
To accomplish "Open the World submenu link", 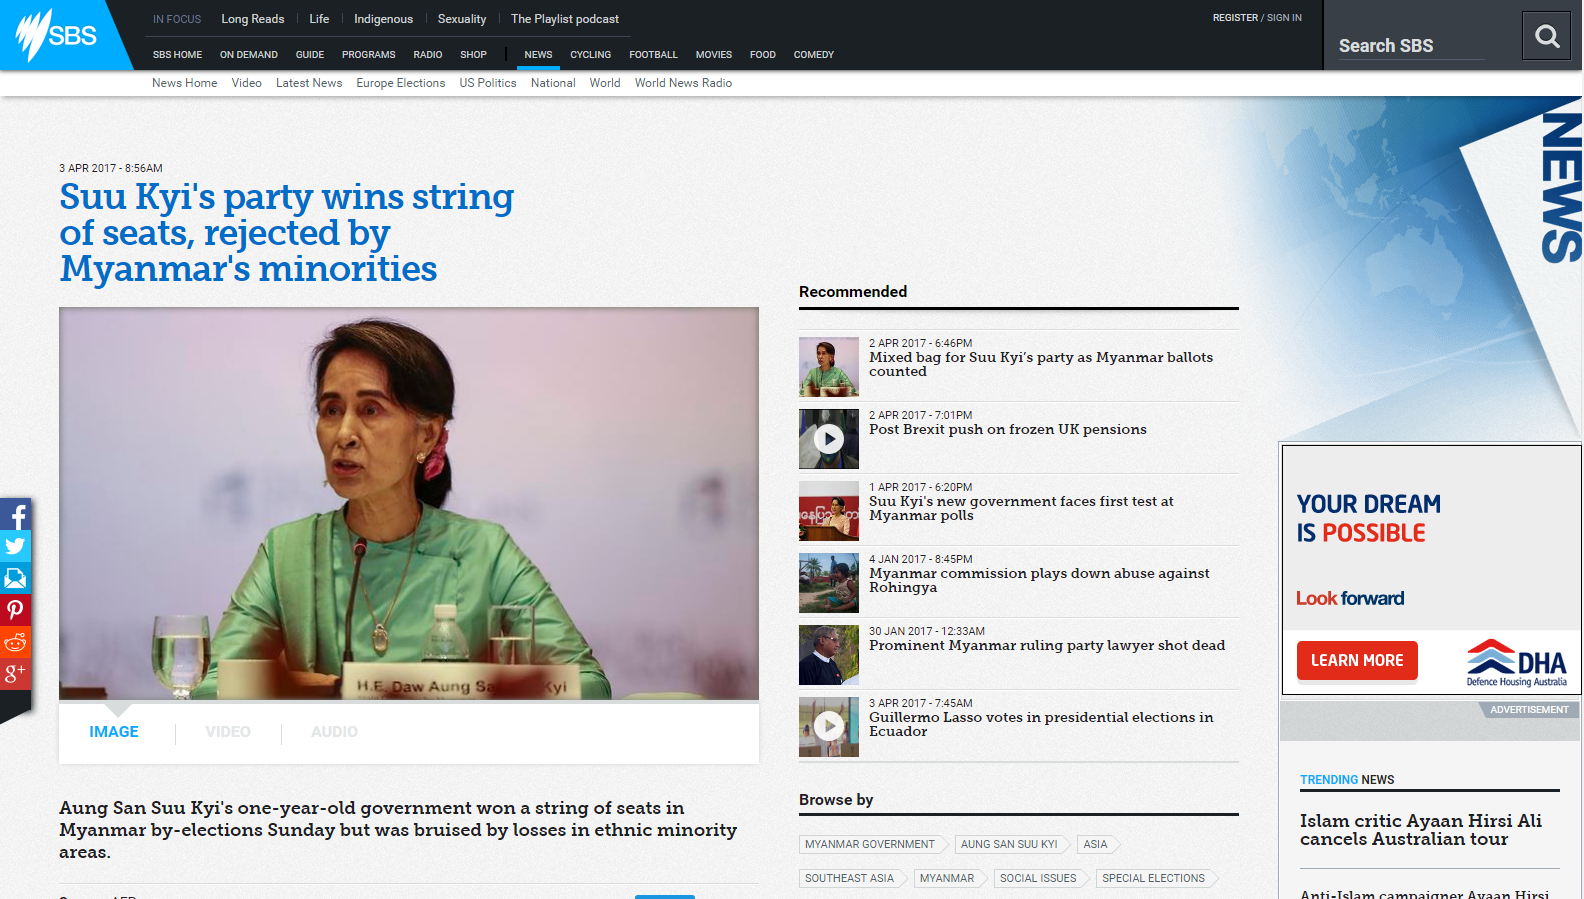I will point(605,83).
